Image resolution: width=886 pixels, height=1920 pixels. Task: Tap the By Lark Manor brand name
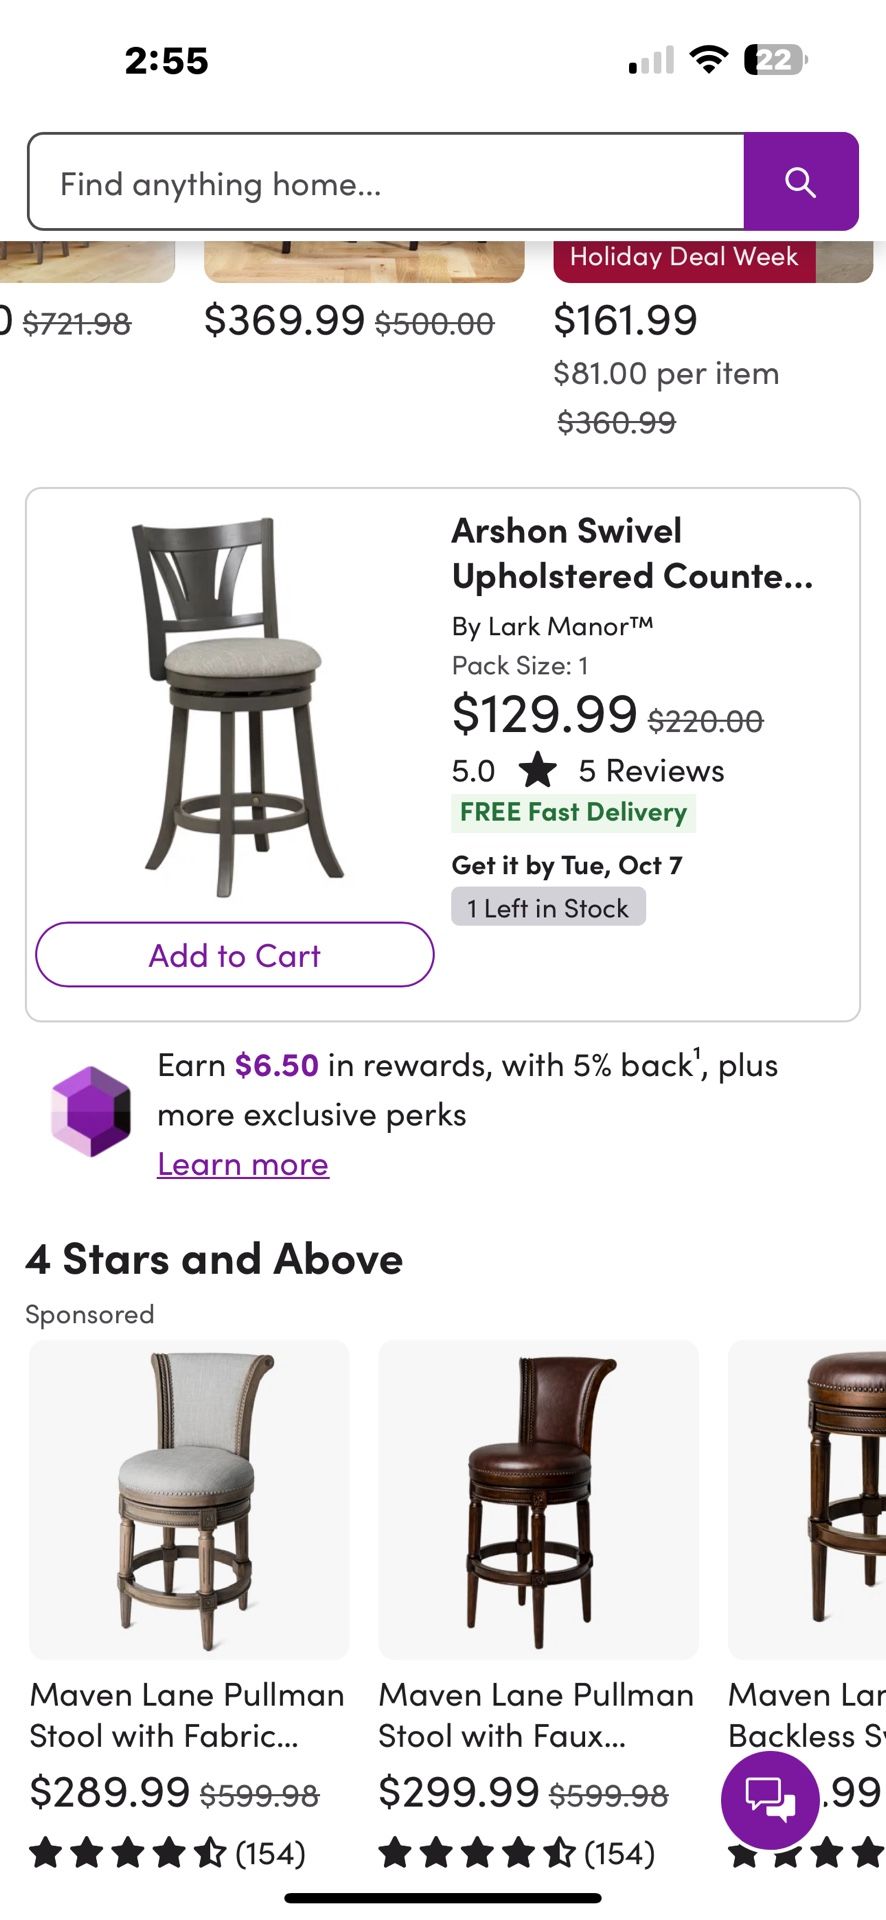click(552, 626)
